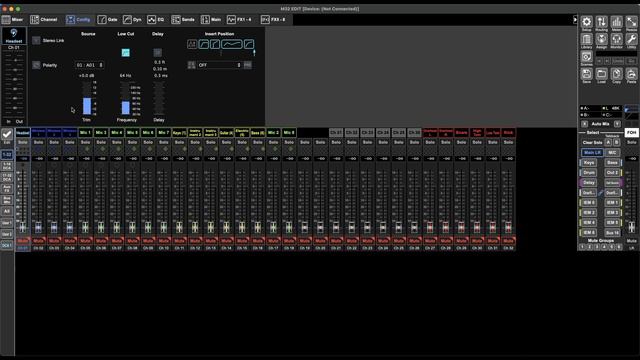
Task: Click the insert grid icon beside OFF
Action: [x=191, y=65]
